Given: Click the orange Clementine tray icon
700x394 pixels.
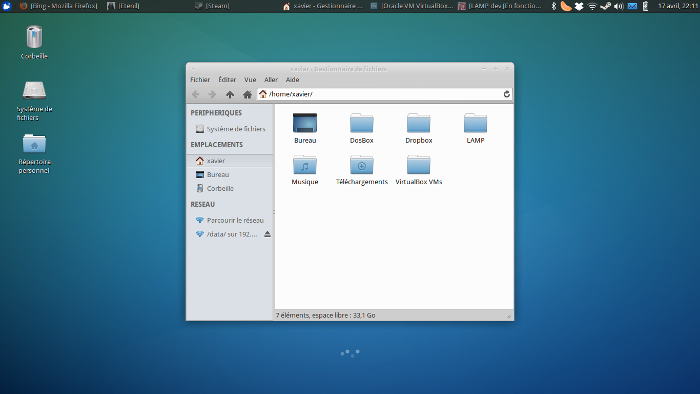Looking at the screenshot, I should tap(566, 6).
